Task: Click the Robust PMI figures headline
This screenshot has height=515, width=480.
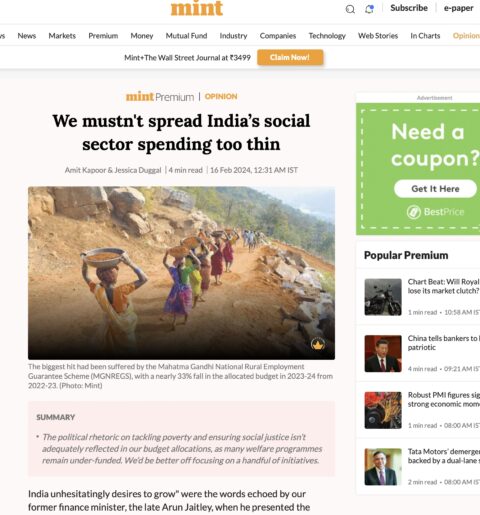Action: [444, 399]
